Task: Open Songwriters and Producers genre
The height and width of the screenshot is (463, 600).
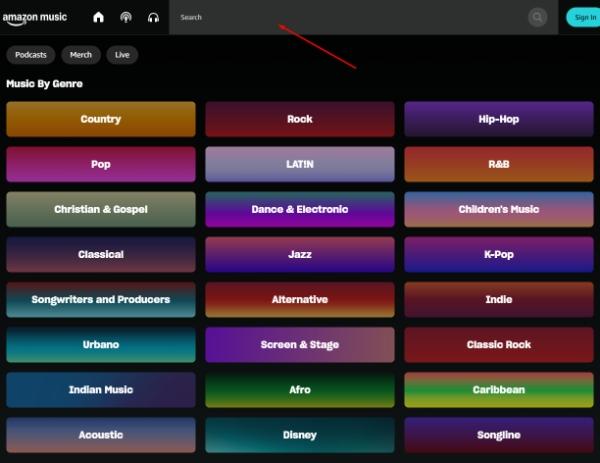Action: pos(101,299)
